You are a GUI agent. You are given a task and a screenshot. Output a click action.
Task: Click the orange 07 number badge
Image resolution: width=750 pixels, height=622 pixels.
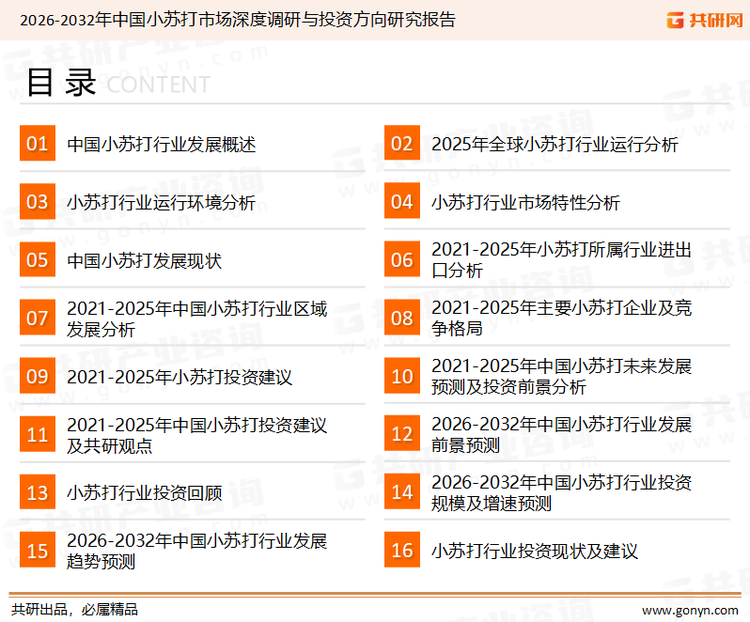pos(37,318)
